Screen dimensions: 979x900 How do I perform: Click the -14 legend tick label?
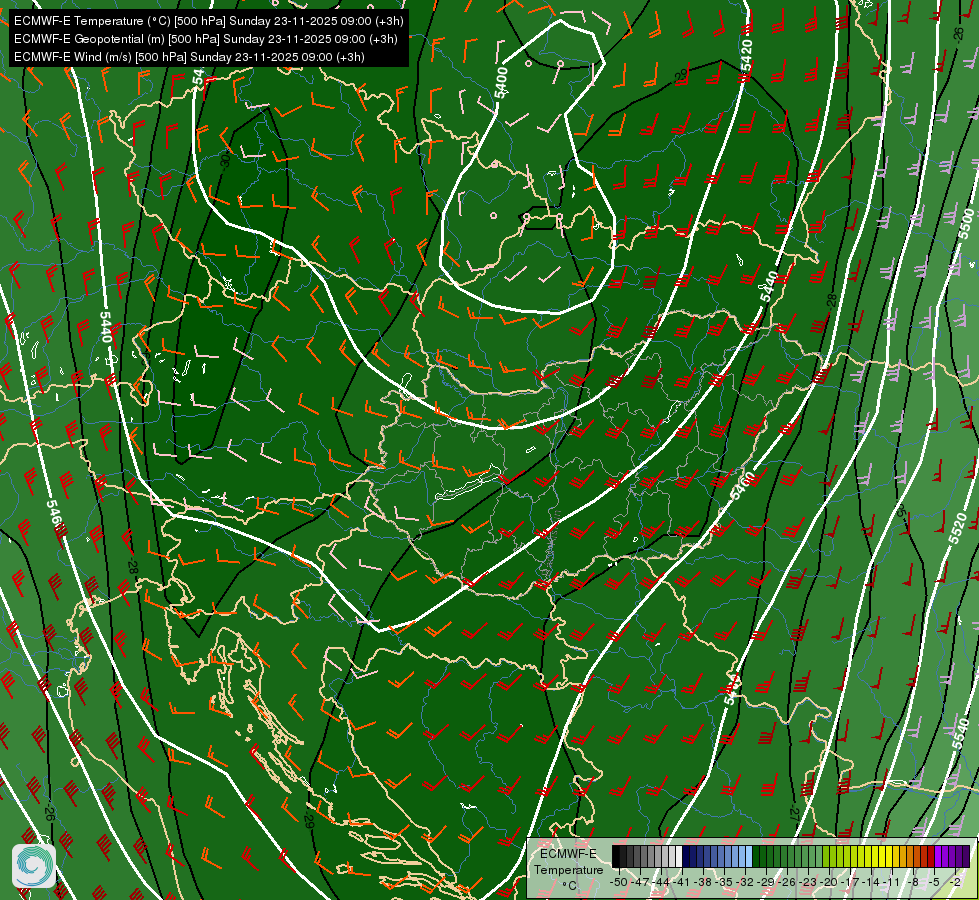pyautogui.click(x=870, y=882)
